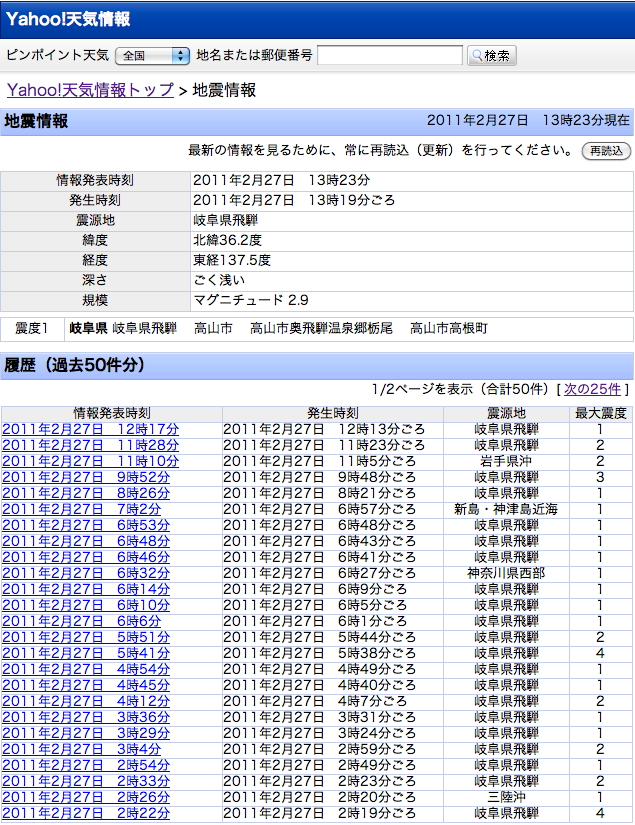Select the 9時52分 earthquake report

click(x=86, y=477)
